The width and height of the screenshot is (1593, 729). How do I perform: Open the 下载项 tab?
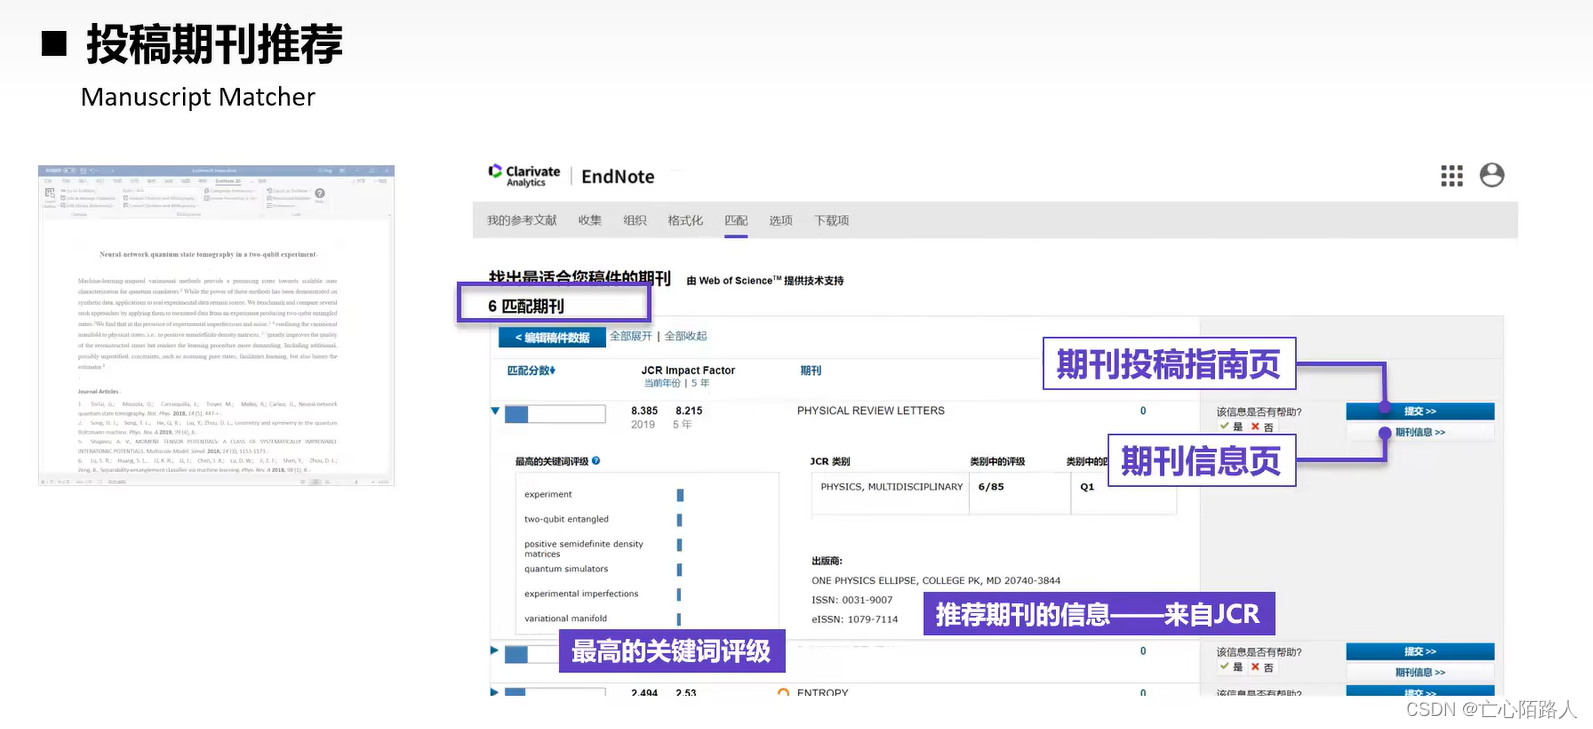point(831,221)
